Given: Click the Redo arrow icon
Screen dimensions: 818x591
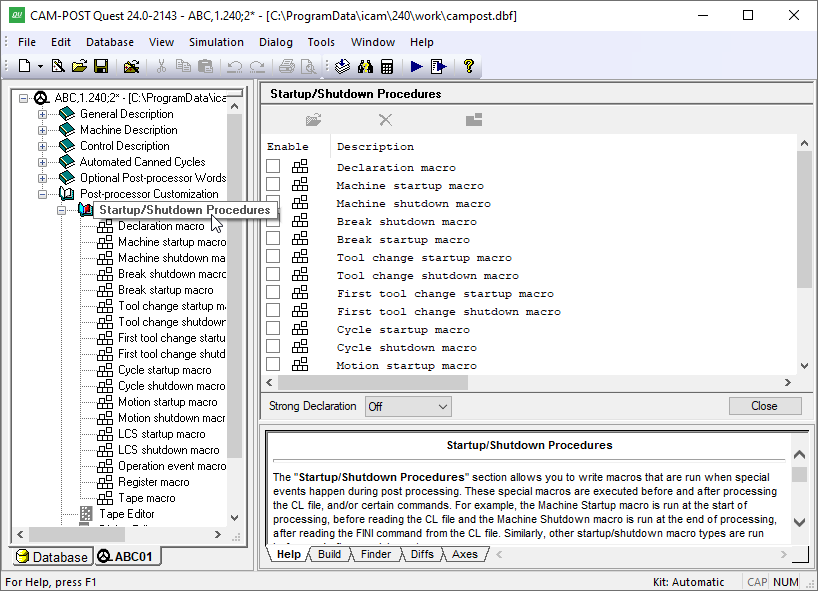Looking at the screenshot, I should pyautogui.click(x=257, y=66).
